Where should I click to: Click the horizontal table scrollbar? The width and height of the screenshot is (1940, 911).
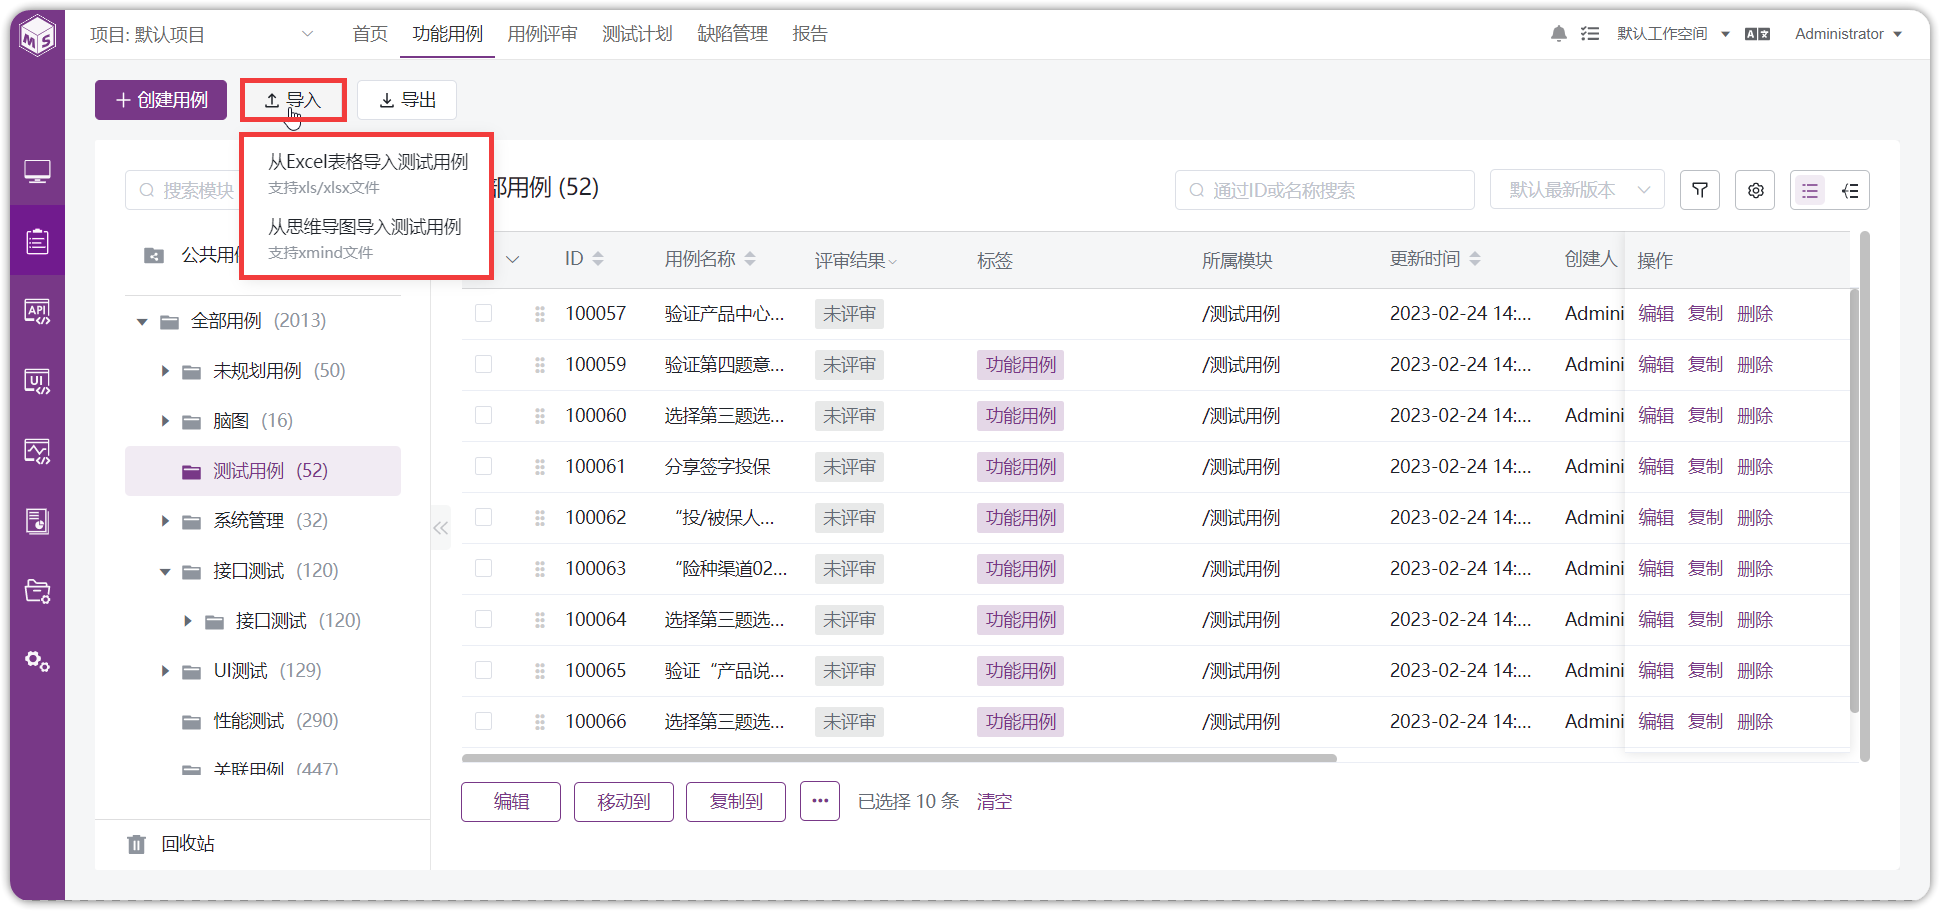[899, 758]
